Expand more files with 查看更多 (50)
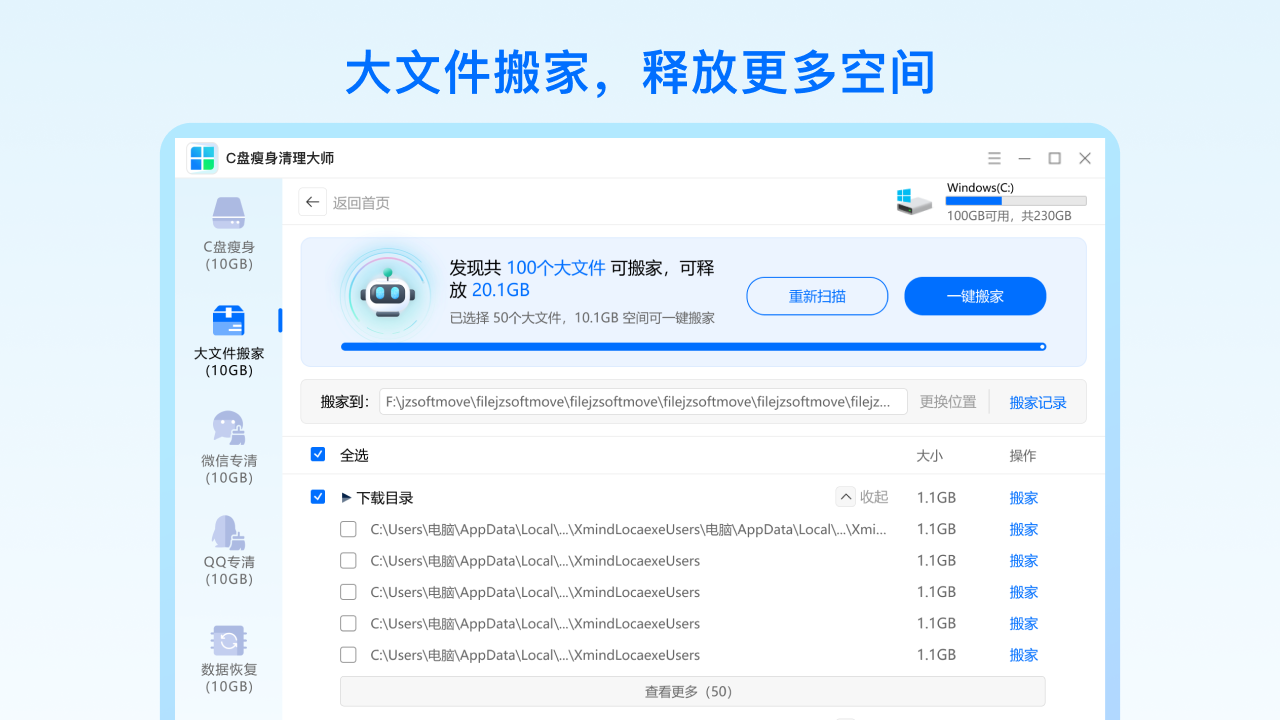 pos(692,691)
